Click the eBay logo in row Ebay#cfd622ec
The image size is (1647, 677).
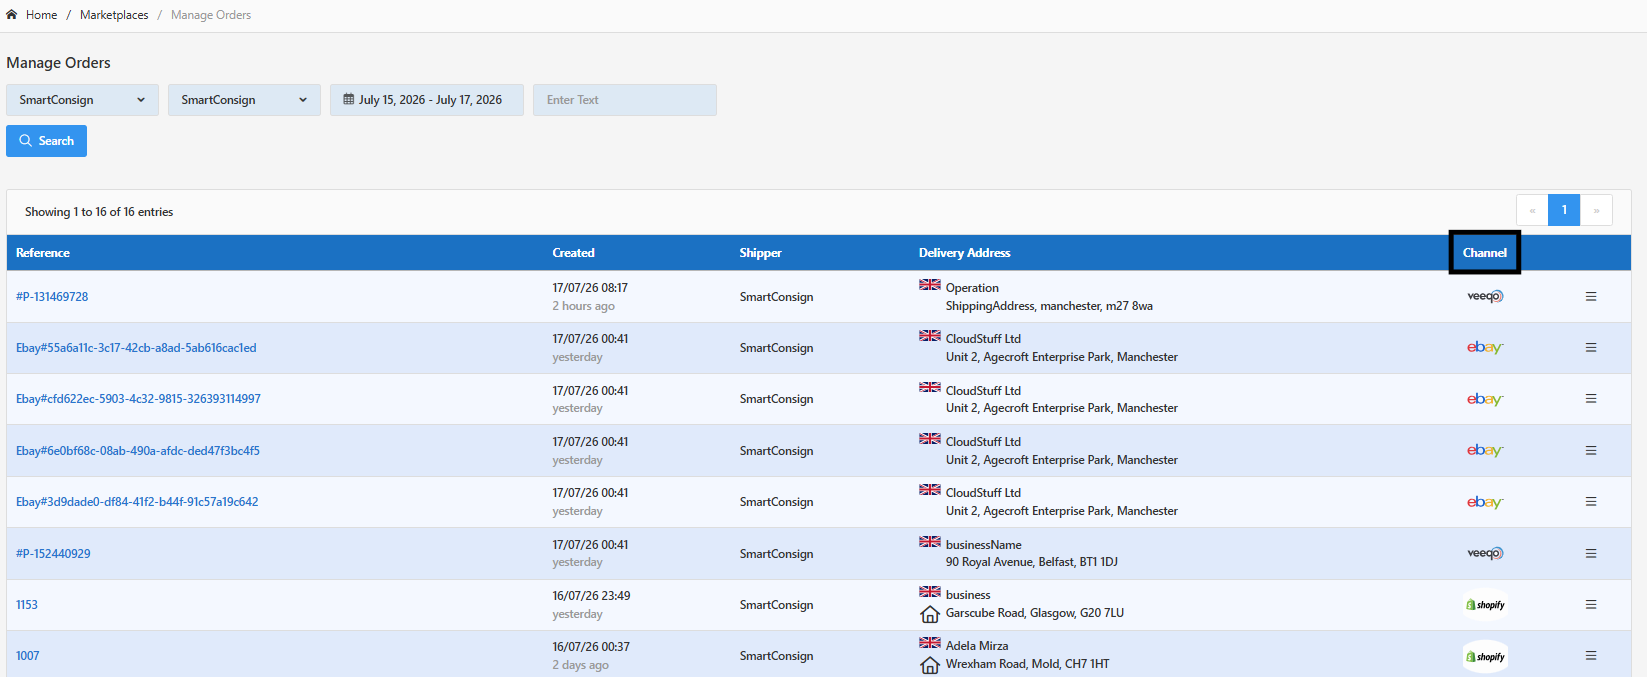(x=1485, y=399)
